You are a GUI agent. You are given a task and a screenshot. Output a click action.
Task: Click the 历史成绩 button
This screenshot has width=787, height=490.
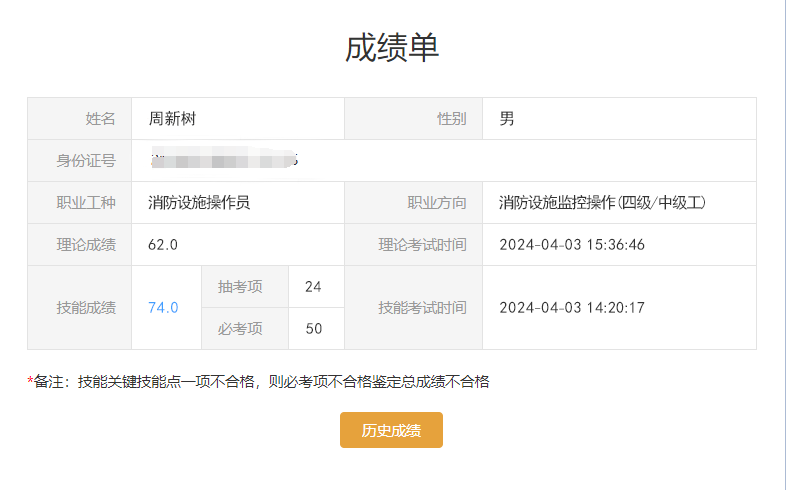[391, 430]
